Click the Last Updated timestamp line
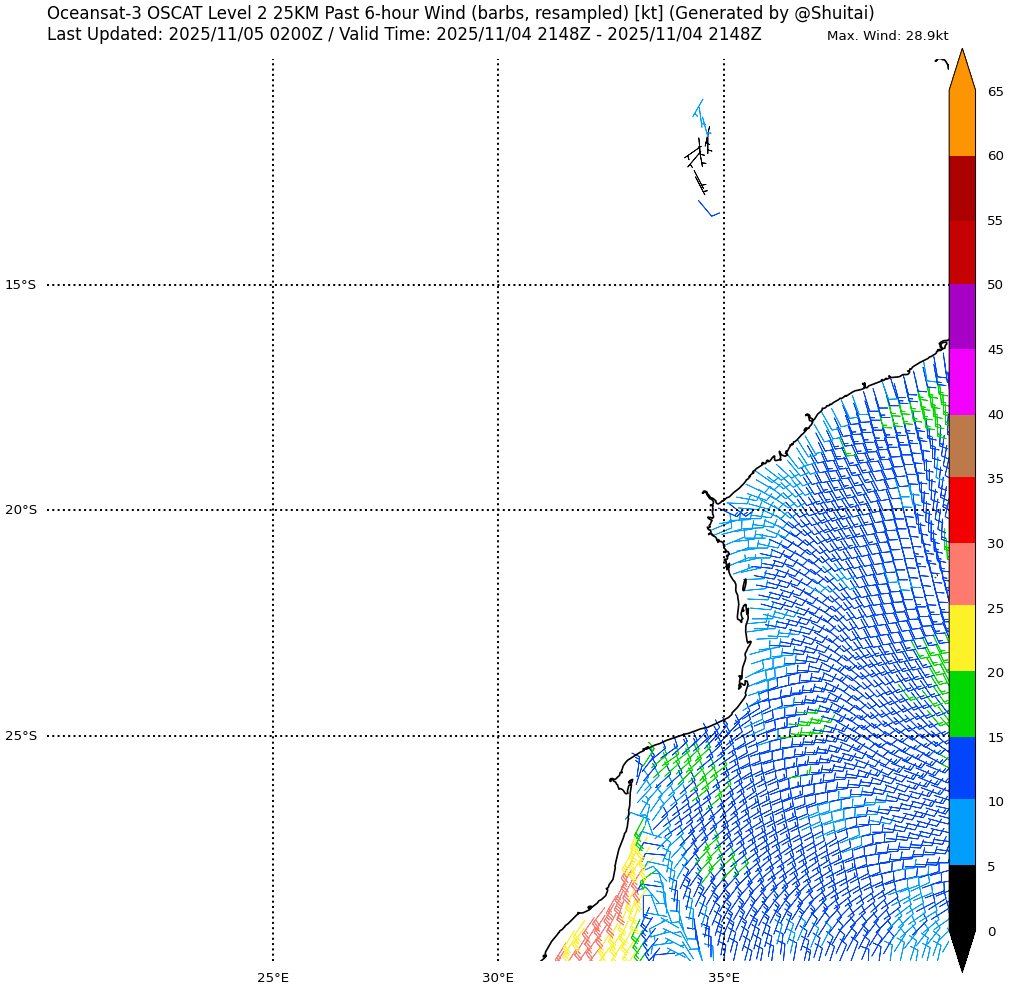Screen dimensions: 1009x989 click(404, 35)
